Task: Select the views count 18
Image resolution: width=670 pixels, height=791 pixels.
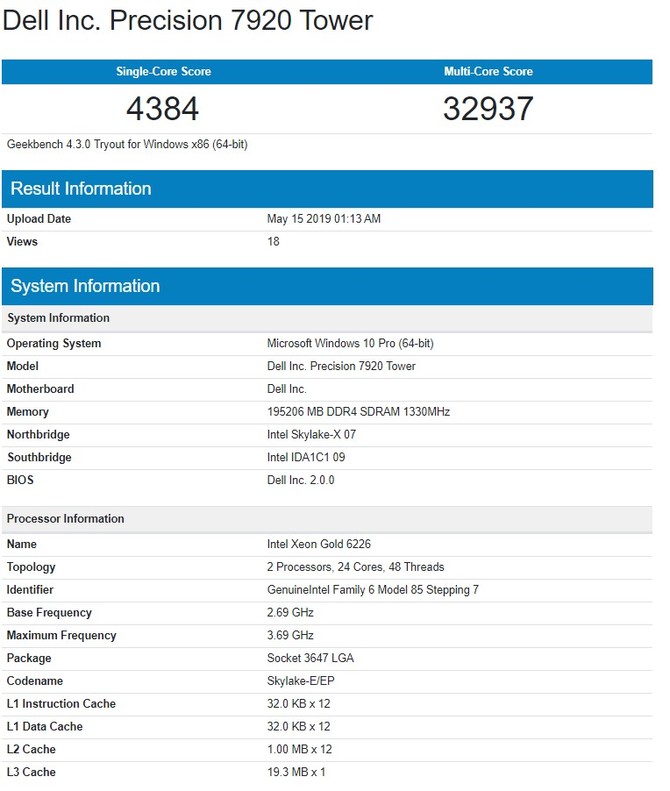Action: 273,242
